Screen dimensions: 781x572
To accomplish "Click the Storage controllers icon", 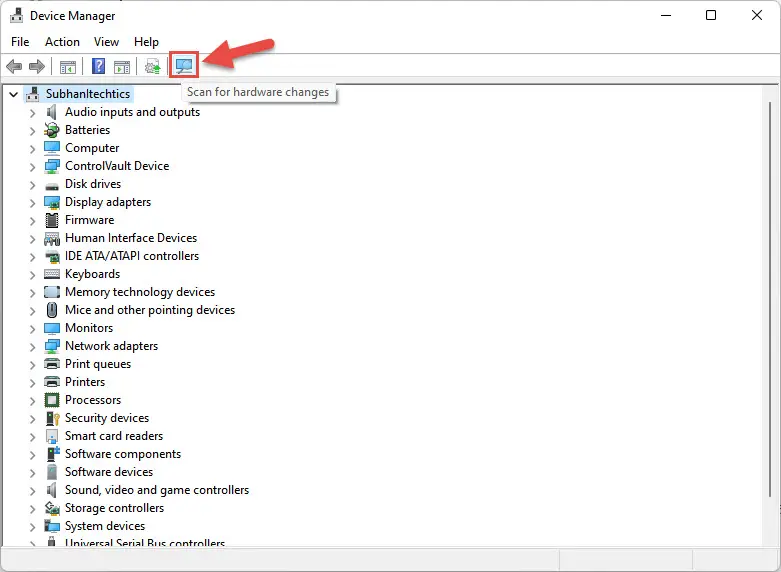I will (x=52, y=508).
